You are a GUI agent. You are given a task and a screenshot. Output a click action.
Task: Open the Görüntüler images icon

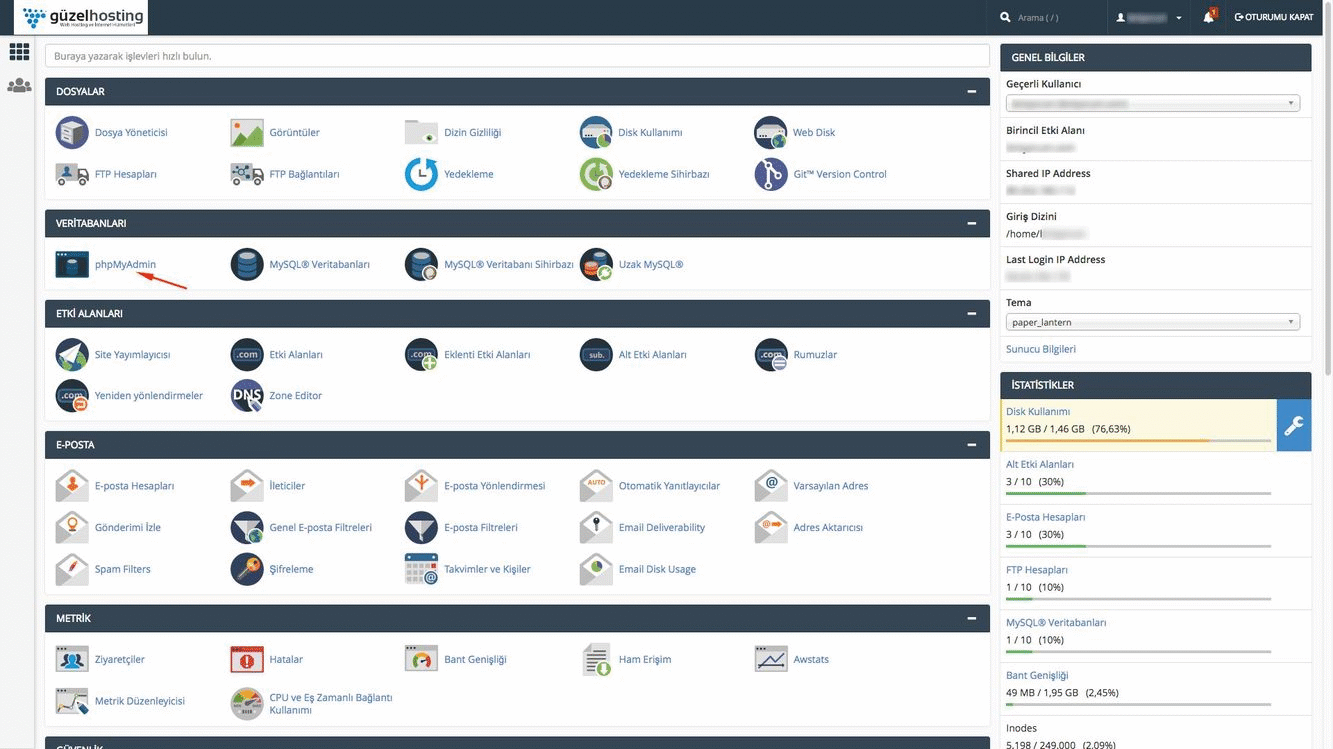(x=247, y=132)
